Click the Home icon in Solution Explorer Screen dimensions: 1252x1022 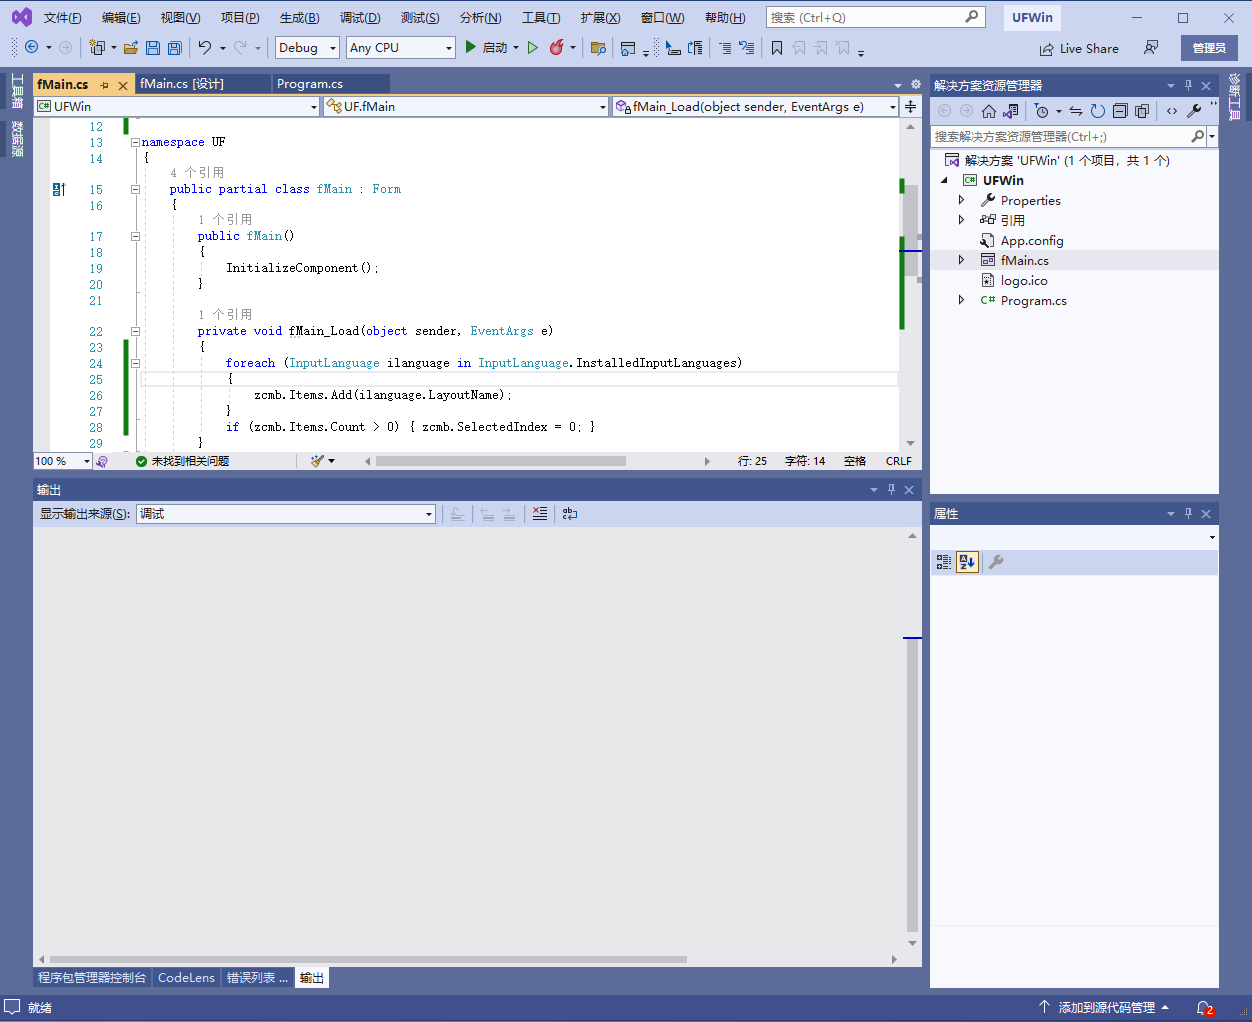coord(989,111)
